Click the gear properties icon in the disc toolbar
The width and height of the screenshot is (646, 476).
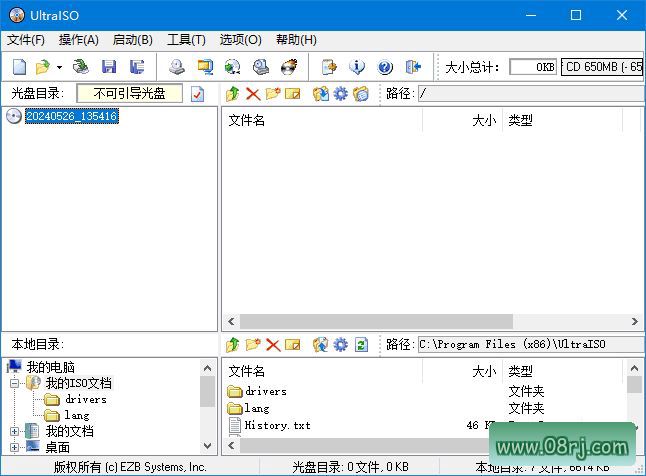point(340,94)
